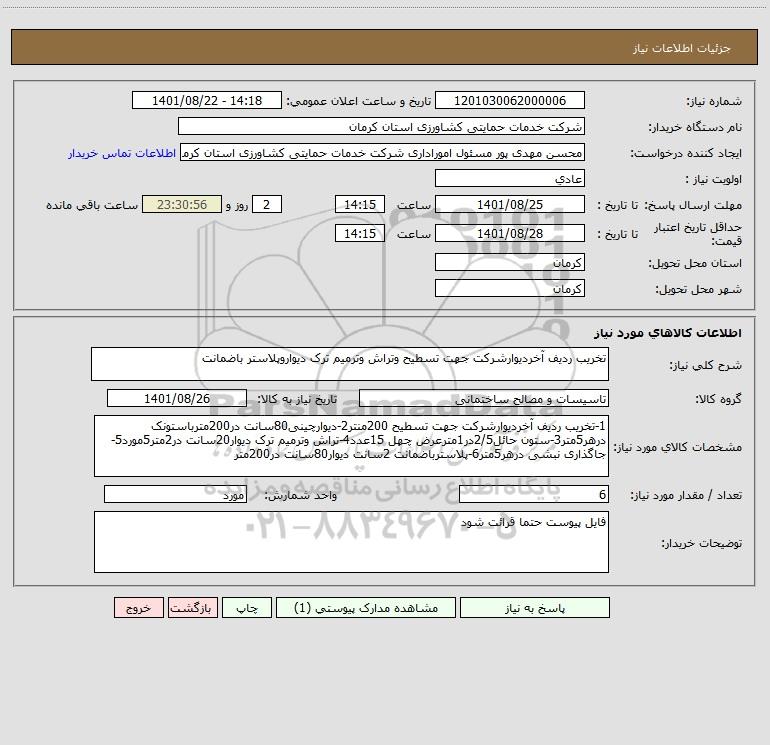Click response deadline date 1401/08/25
Image resolution: width=770 pixels, height=745 pixels.
pos(510,204)
